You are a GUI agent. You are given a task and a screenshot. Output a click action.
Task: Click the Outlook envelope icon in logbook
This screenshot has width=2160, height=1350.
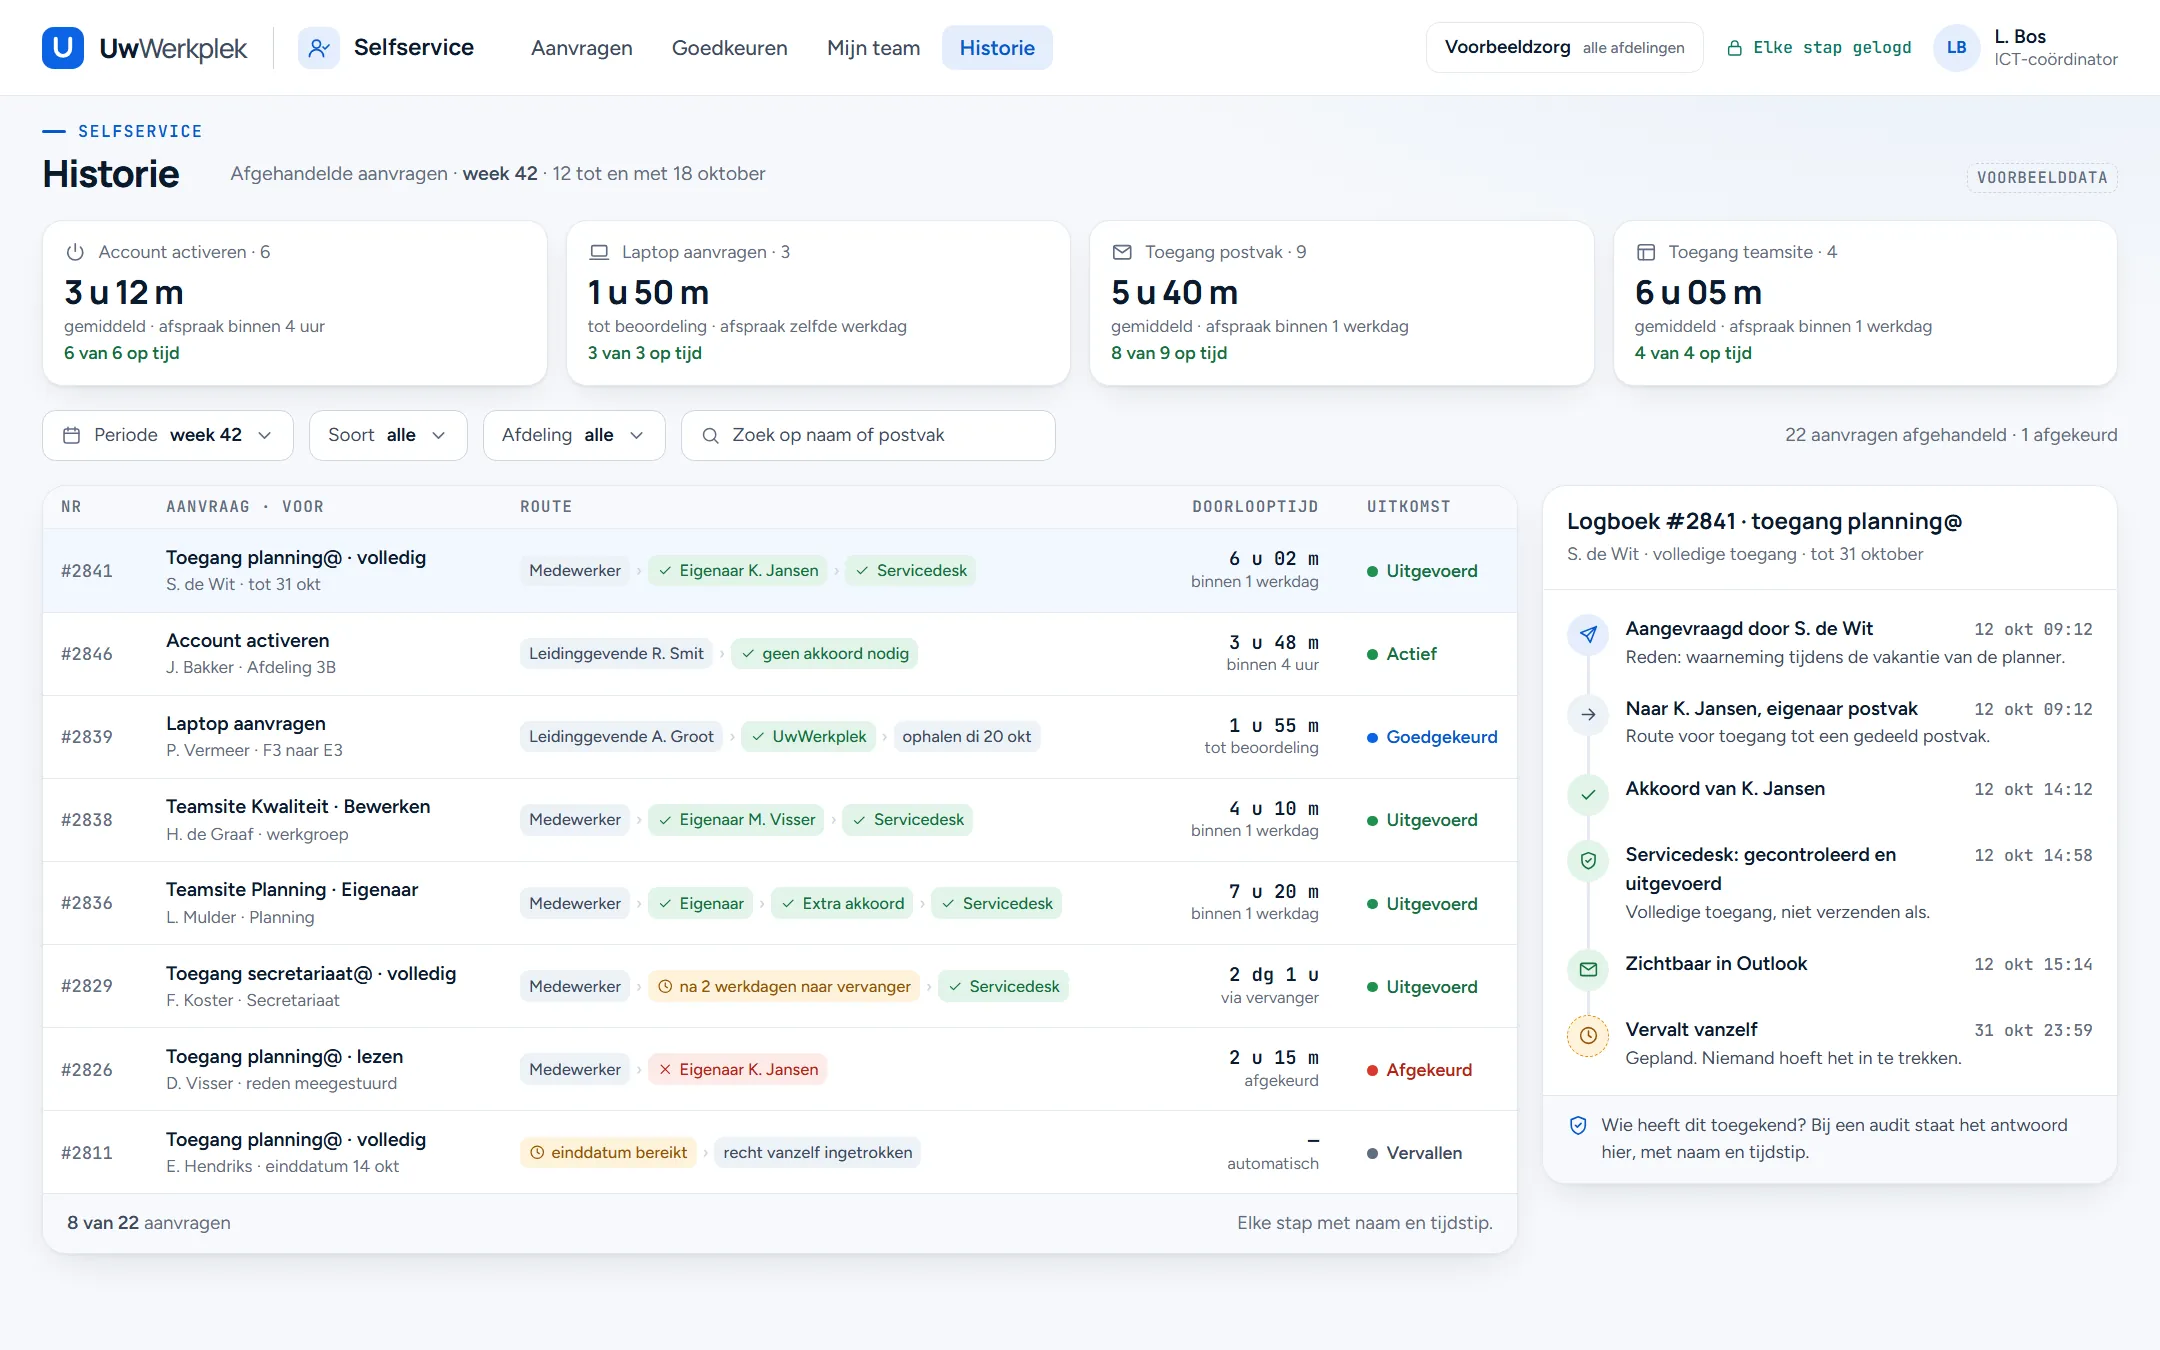[x=1587, y=969]
